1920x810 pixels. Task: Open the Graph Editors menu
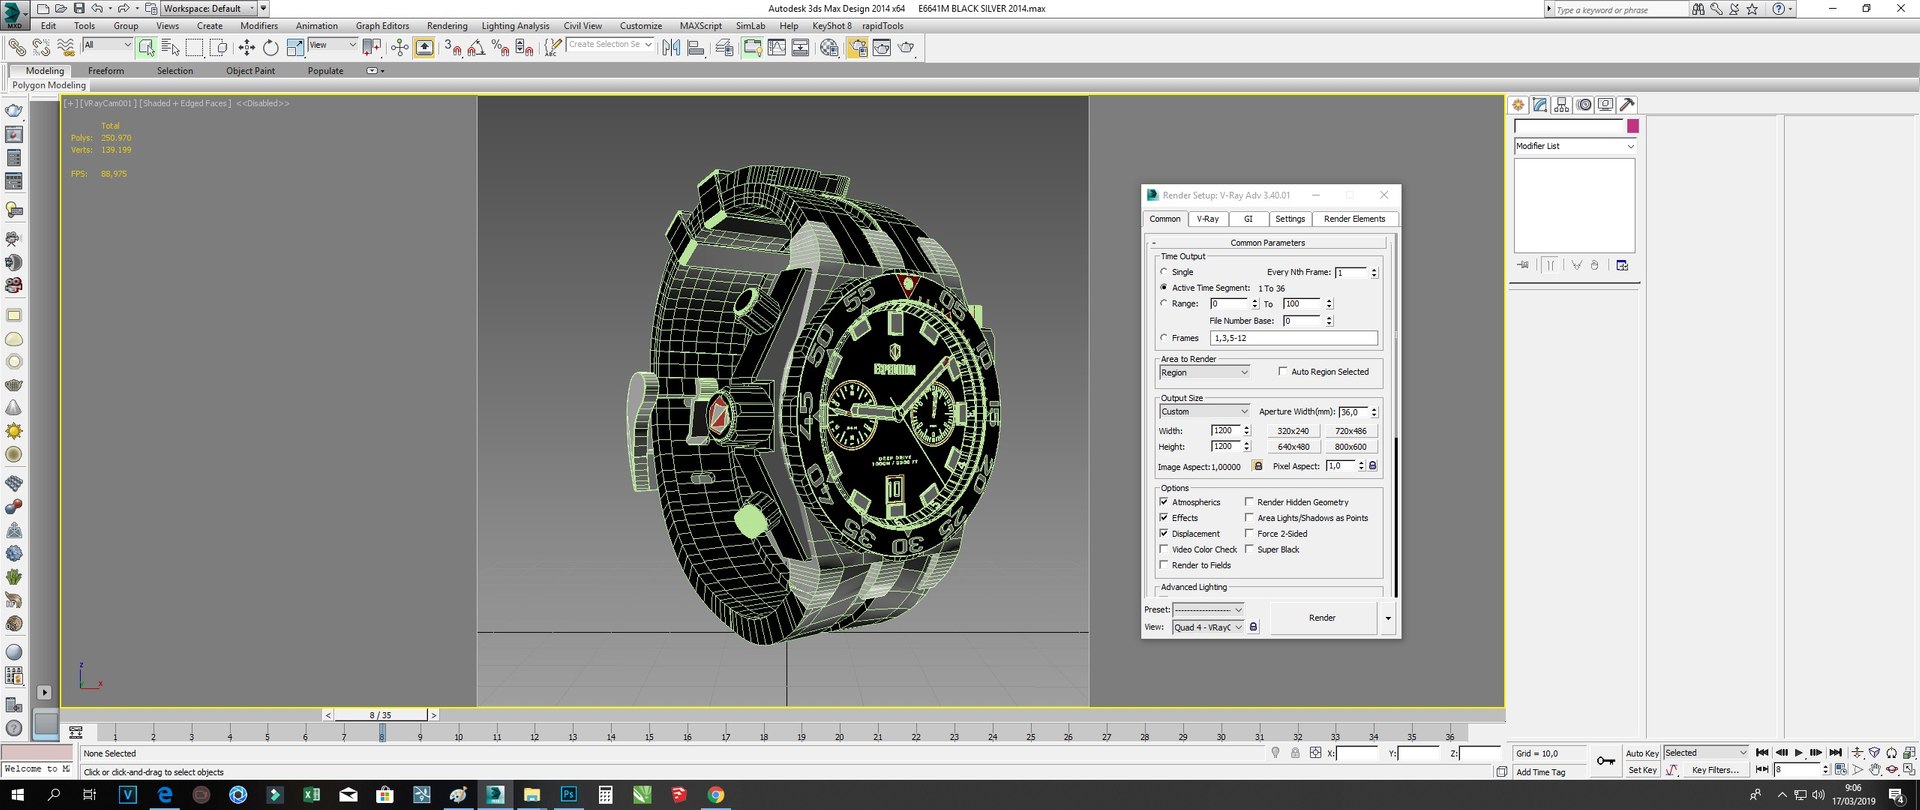tap(382, 26)
